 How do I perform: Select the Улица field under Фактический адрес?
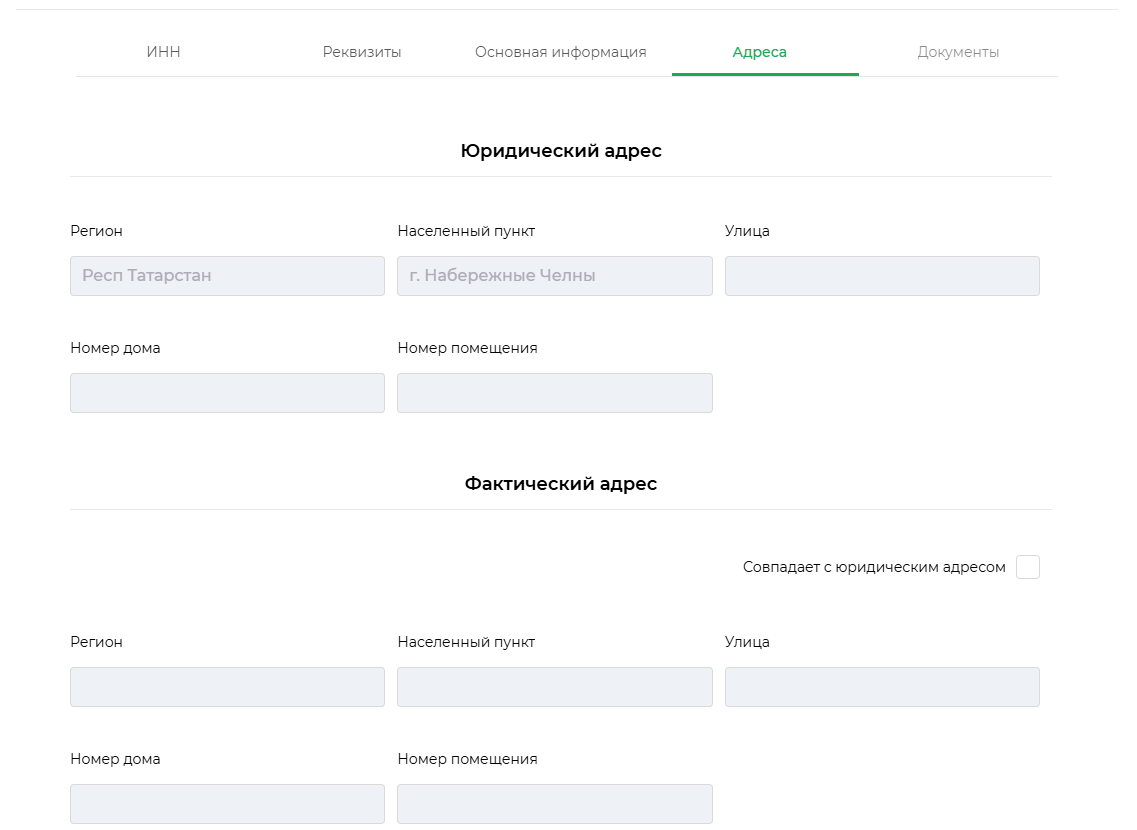(882, 686)
